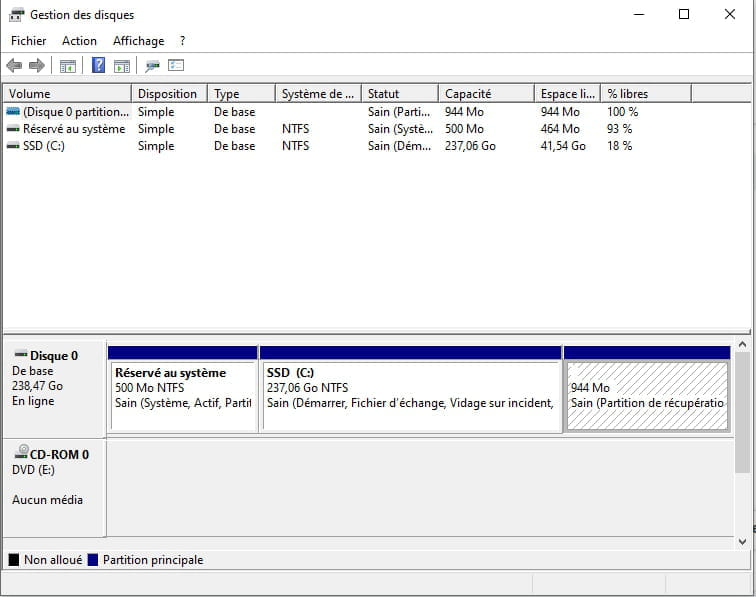Click the scrollbar down arrow in disk pane
The width and height of the screenshot is (756, 597).
point(742,541)
